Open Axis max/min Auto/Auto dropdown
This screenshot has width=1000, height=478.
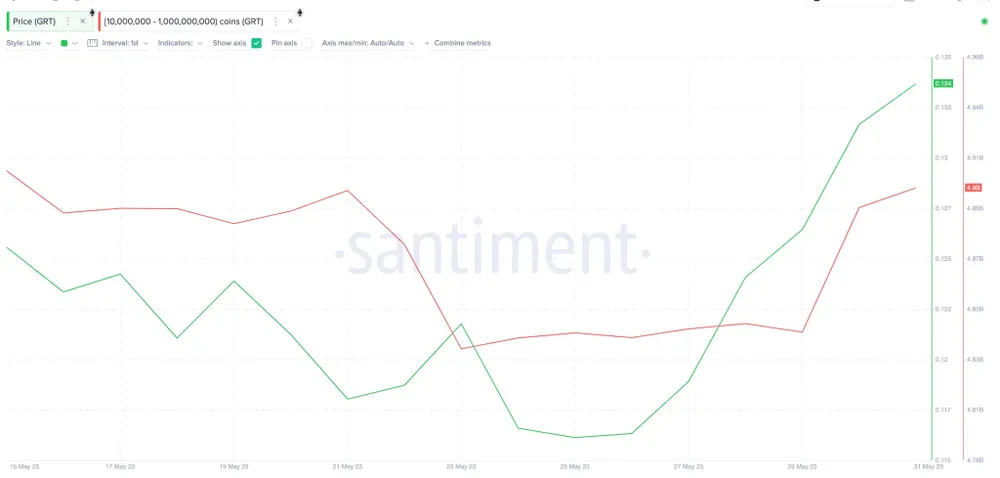pos(367,43)
